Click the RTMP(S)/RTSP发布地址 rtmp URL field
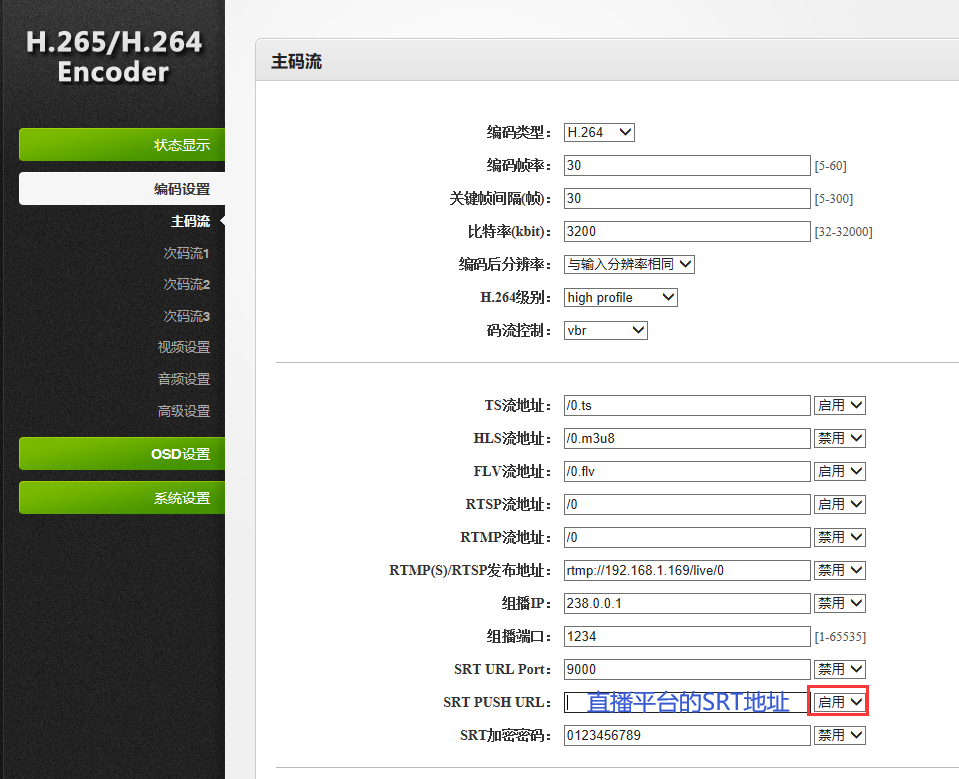Image resolution: width=959 pixels, height=779 pixels. pos(687,570)
